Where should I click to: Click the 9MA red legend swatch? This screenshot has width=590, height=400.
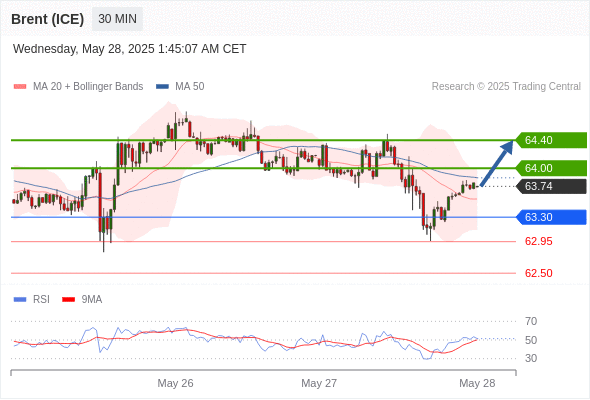pos(68,300)
